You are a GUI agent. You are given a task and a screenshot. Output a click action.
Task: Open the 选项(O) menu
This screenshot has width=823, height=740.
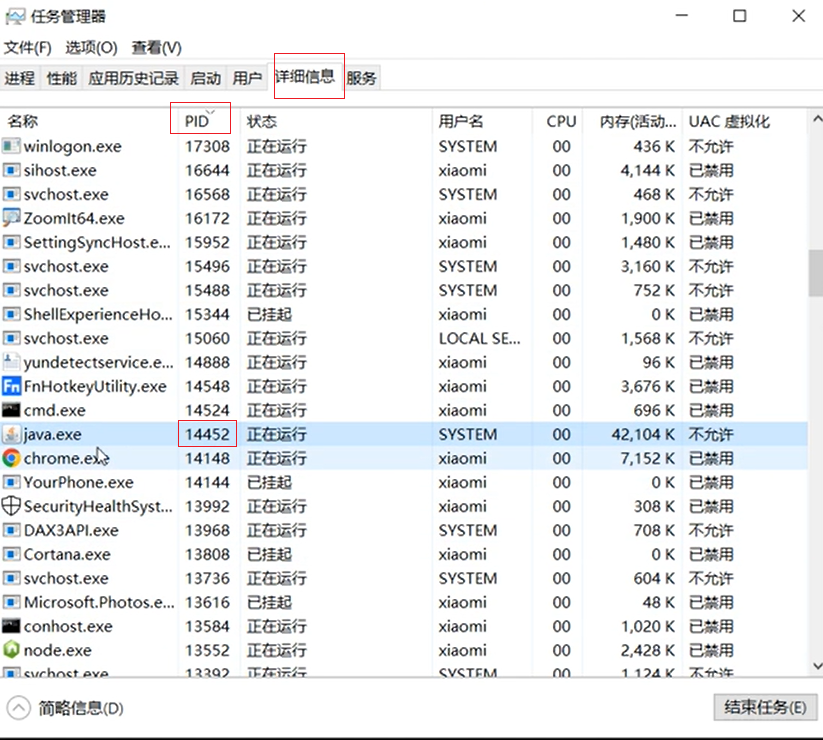(92, 48)
